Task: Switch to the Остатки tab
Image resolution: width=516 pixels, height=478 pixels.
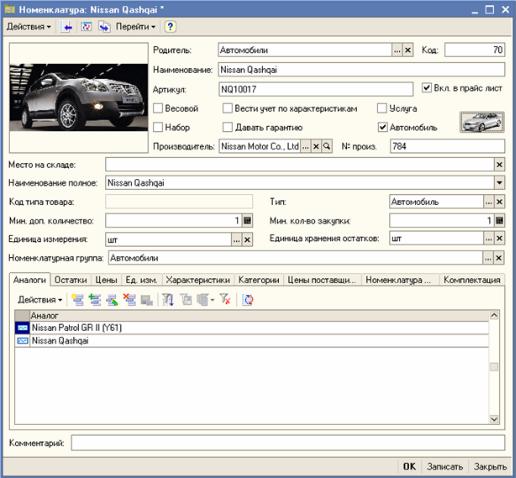Action: 71,280
